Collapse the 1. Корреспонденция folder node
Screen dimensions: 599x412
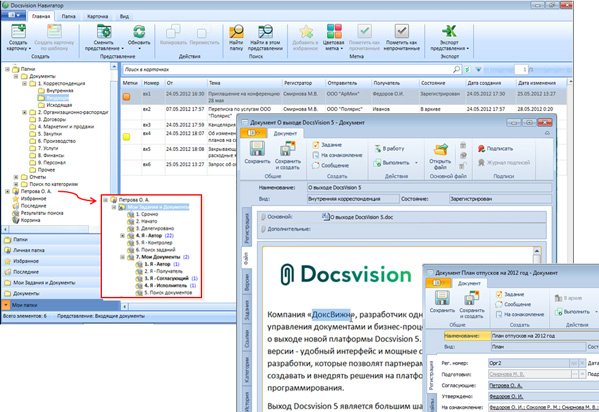(x=24, y=83)
